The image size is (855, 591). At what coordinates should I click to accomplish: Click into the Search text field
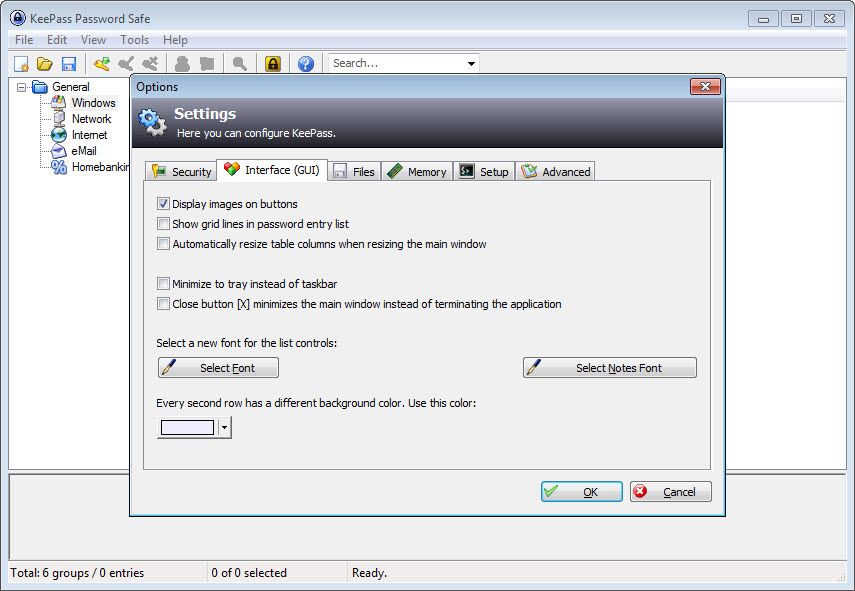point(396,63)
